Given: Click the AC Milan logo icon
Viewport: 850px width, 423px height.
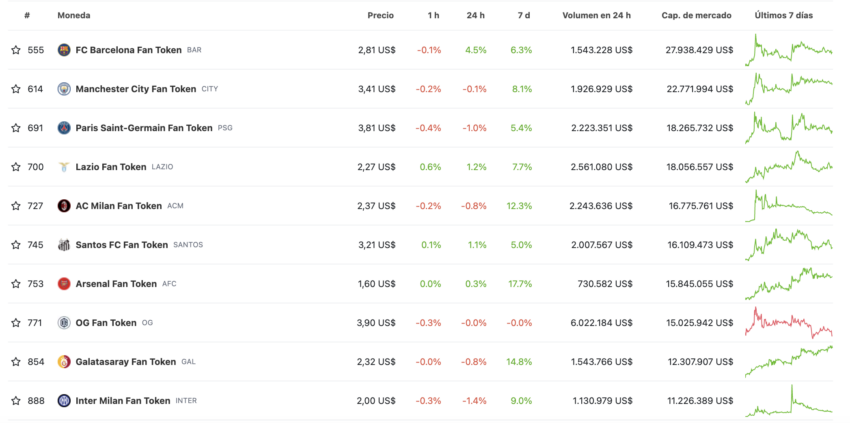Looking at the screenshot, I should [x=64, y=206].
